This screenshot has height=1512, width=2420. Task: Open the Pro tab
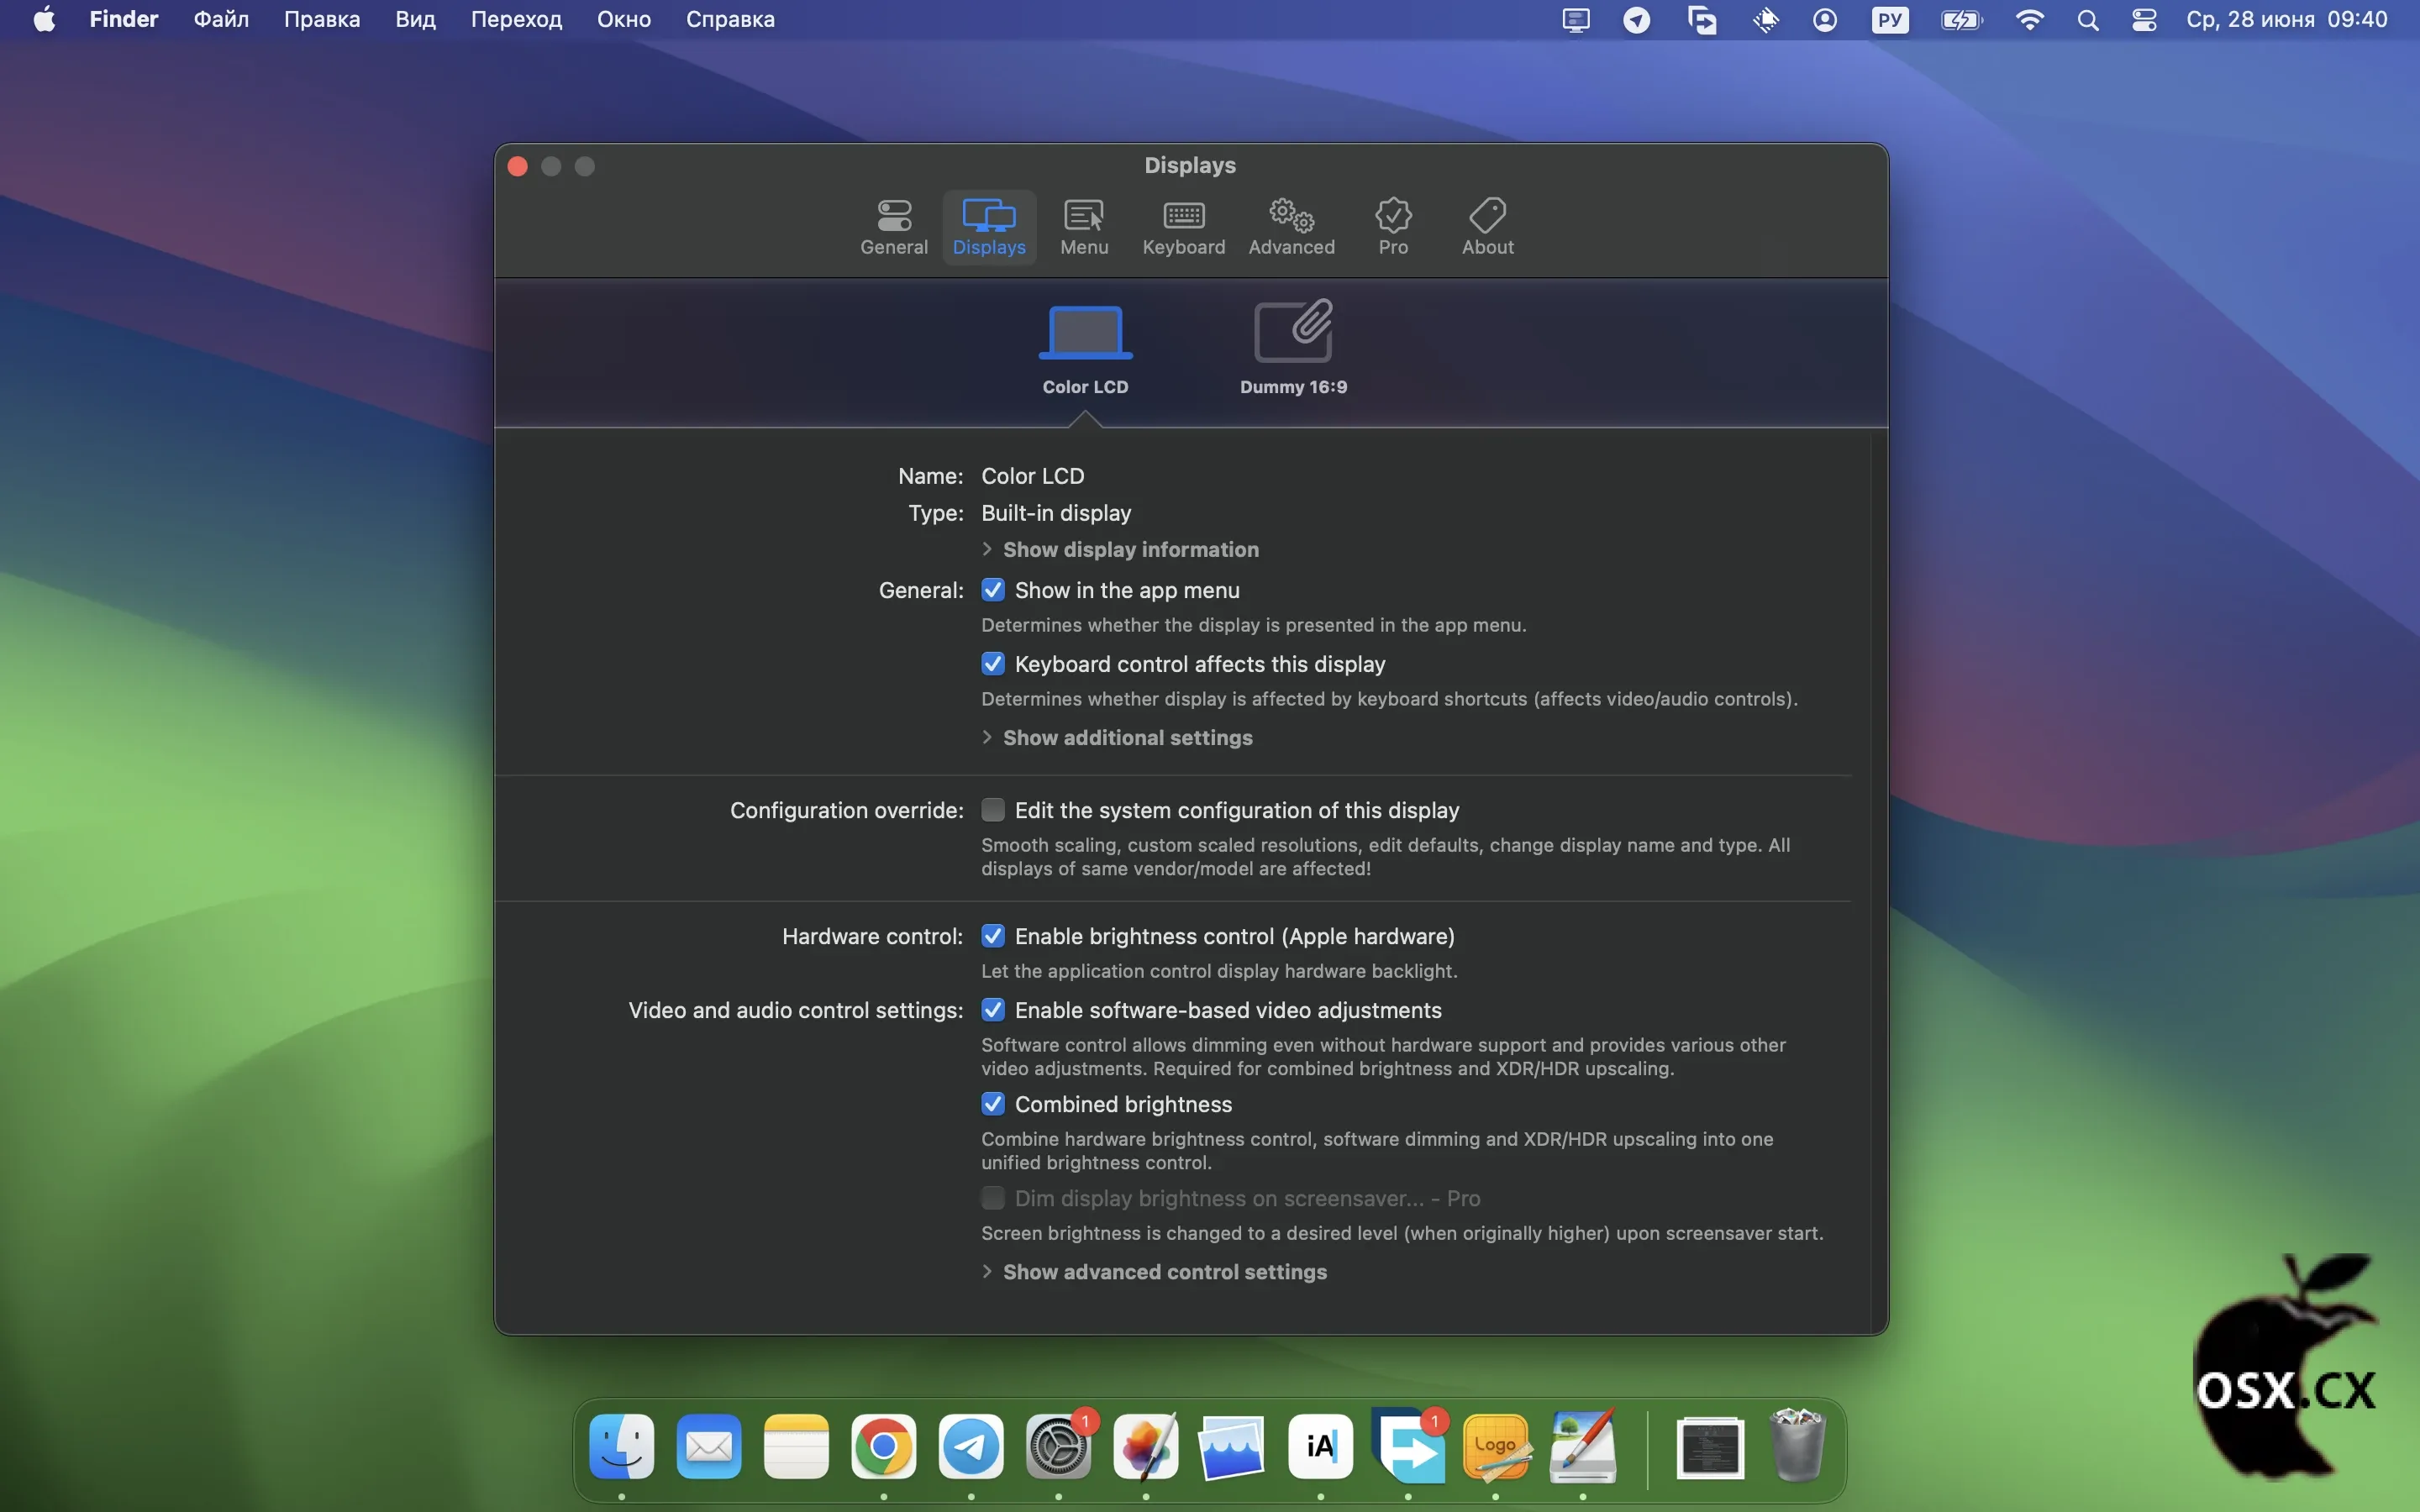click(x=1393, y=228)
